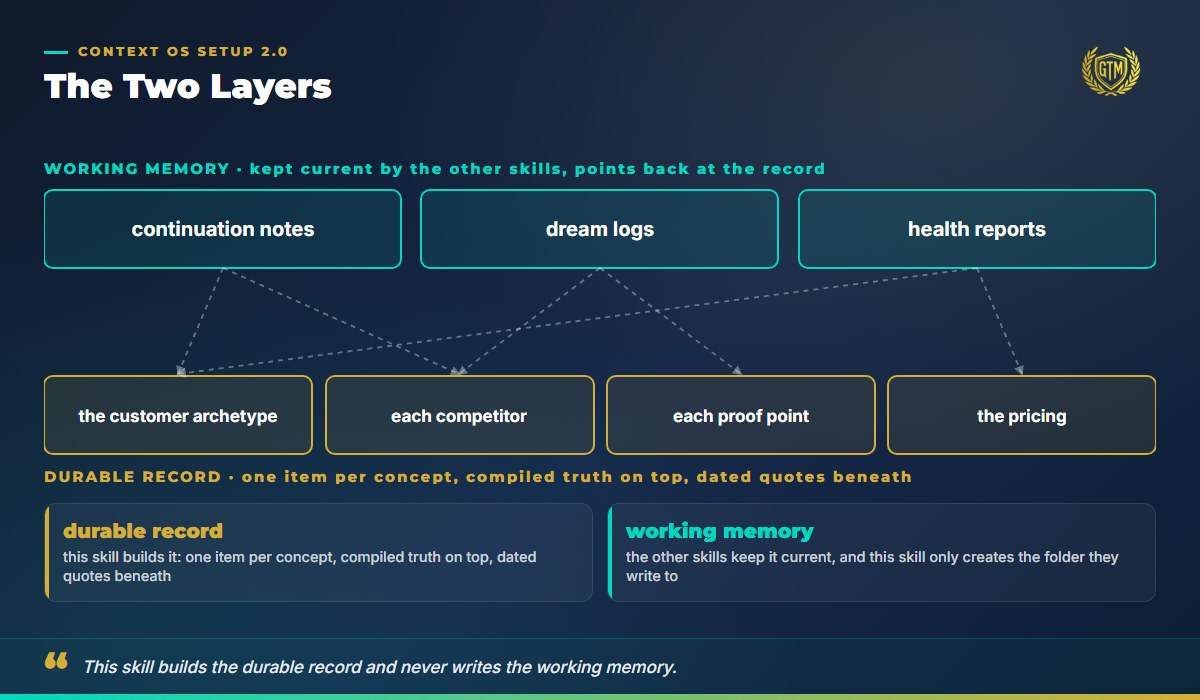
Task: Select the continuation notes box
Action: click(223, 229)
